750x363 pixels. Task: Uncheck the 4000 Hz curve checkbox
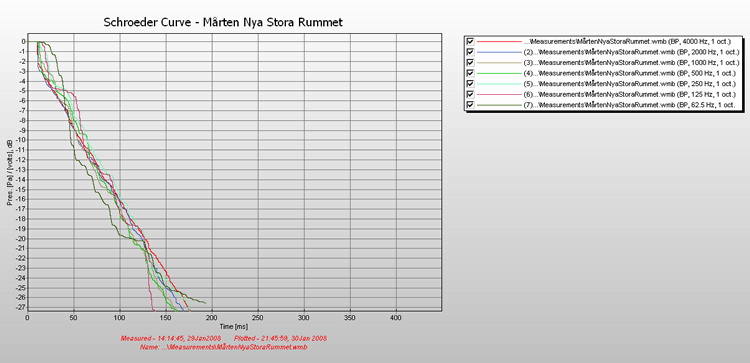click(x=470, y=42)
